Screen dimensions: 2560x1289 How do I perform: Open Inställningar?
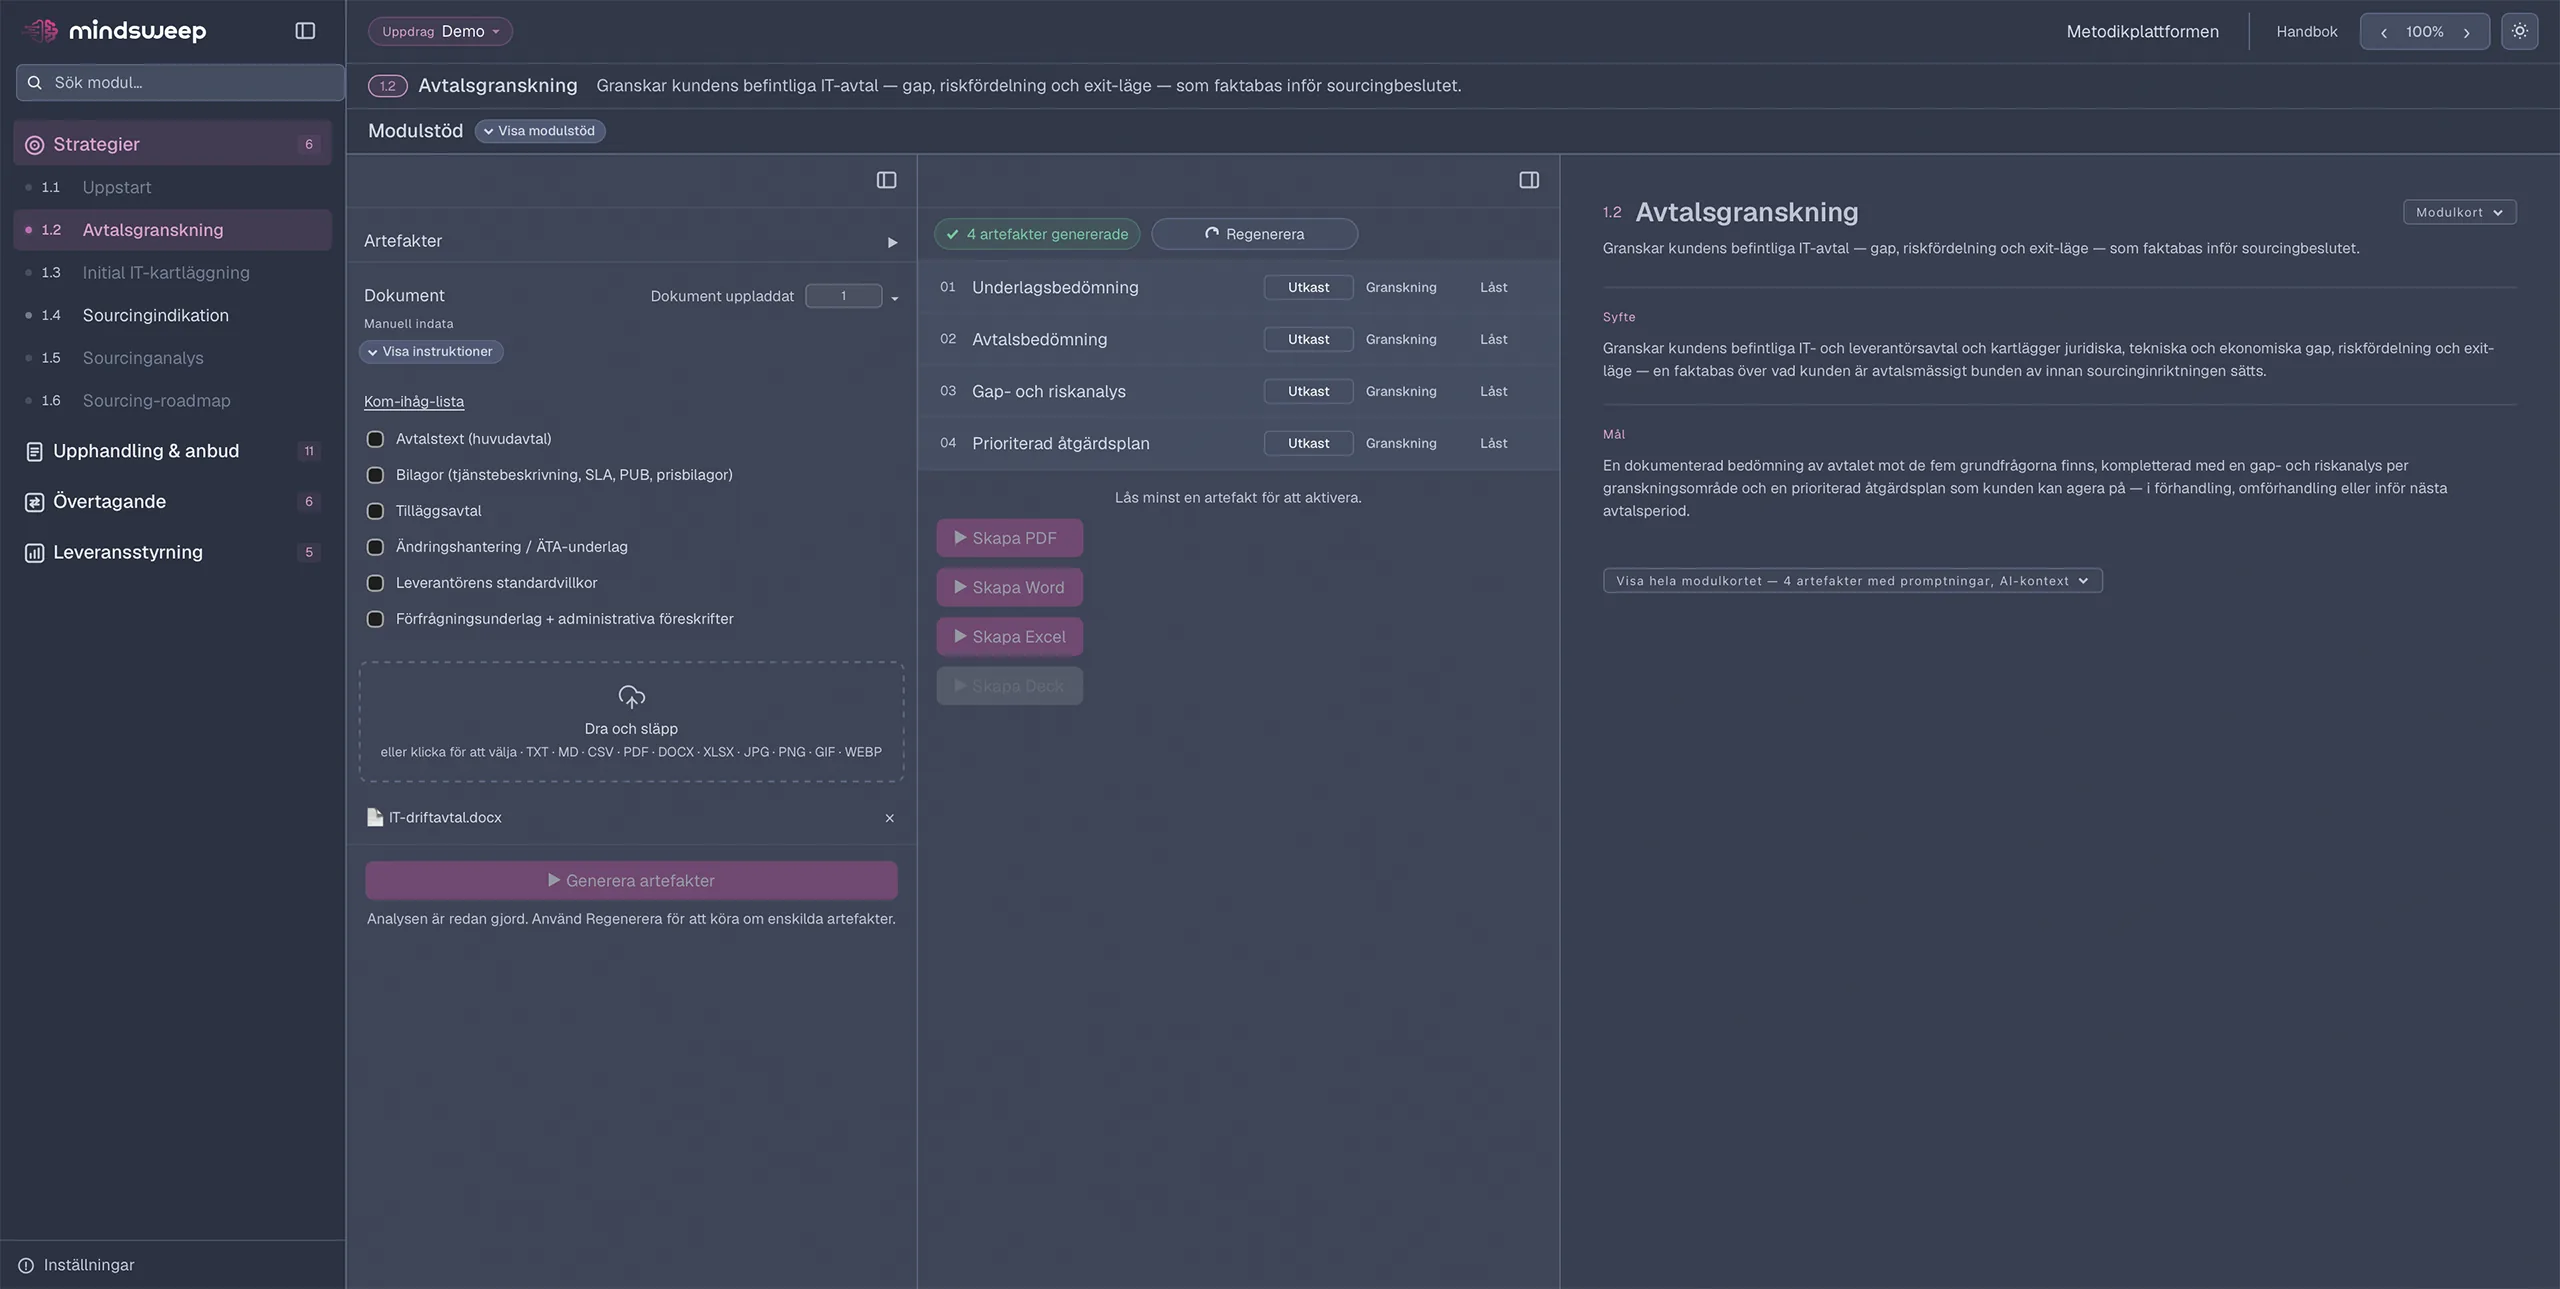pos(88,1265)
